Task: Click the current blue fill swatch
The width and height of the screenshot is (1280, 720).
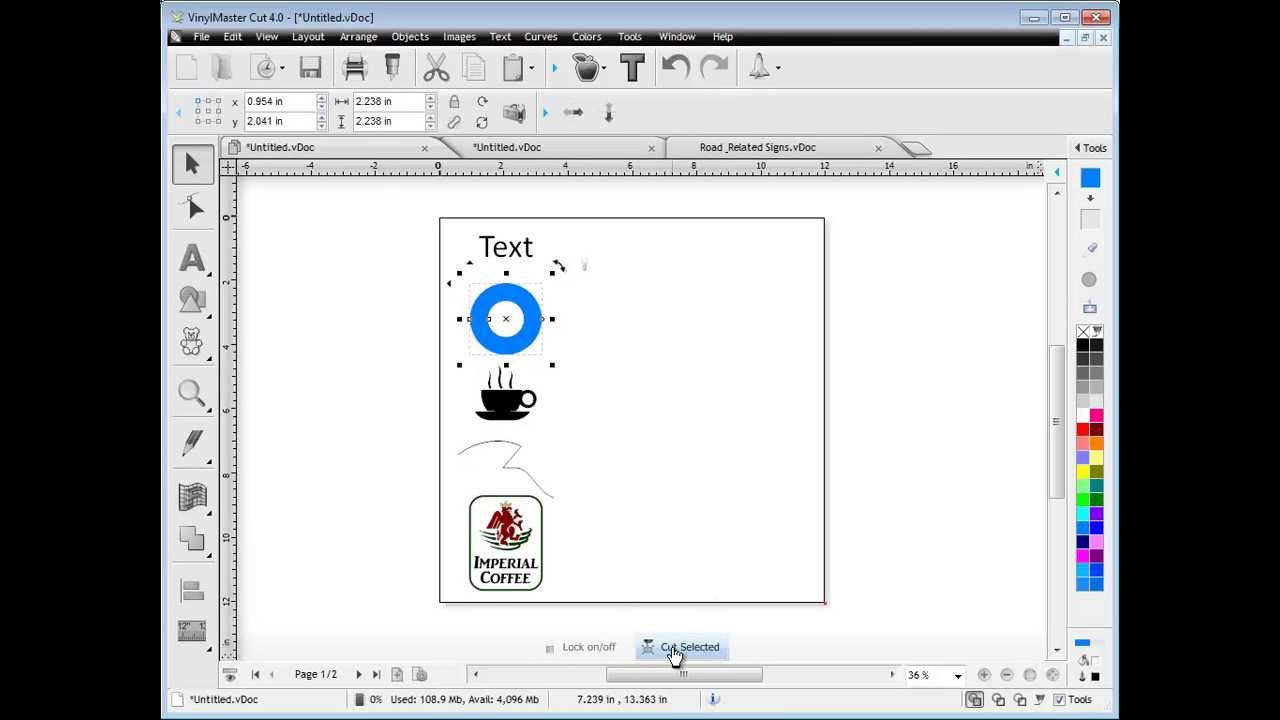Action: [1090, 178]
